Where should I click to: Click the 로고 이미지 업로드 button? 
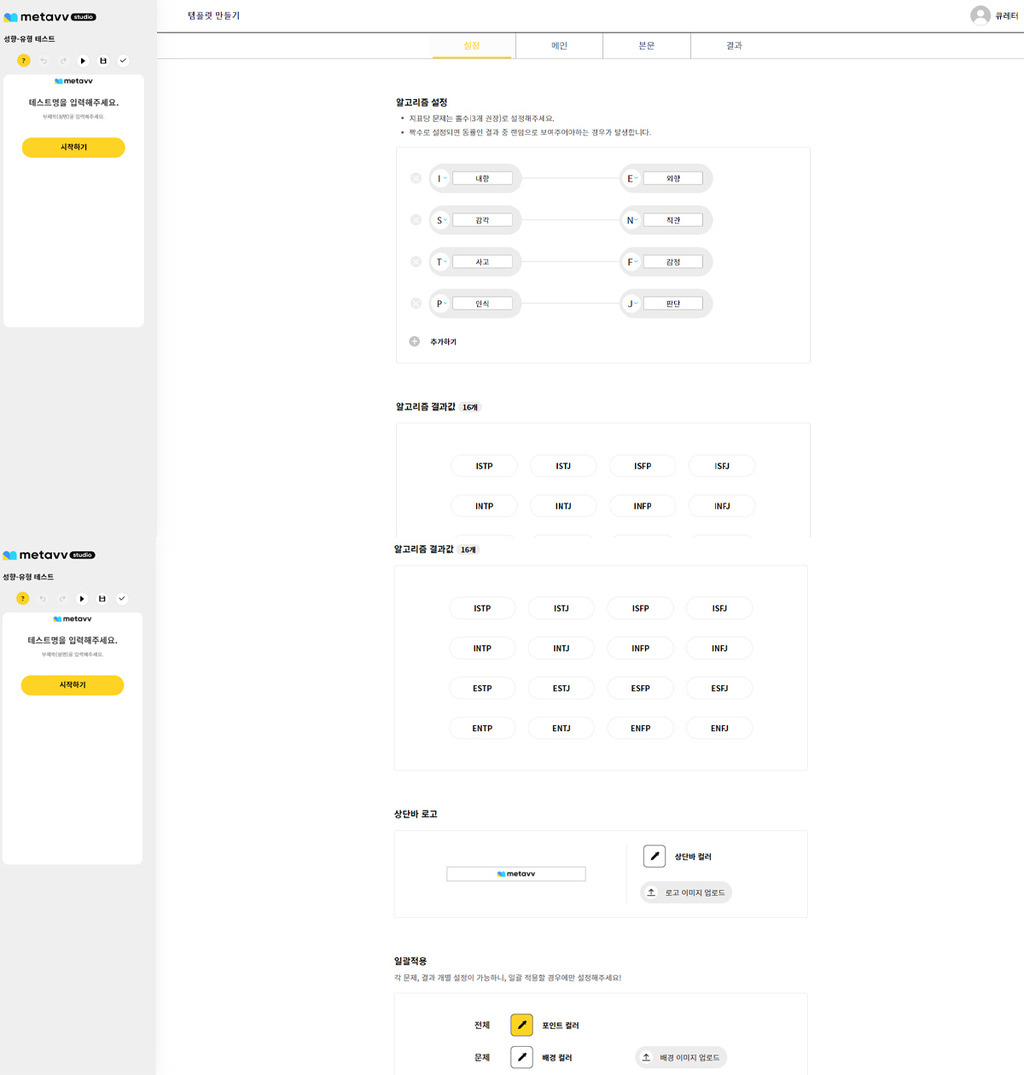(686, 893)
